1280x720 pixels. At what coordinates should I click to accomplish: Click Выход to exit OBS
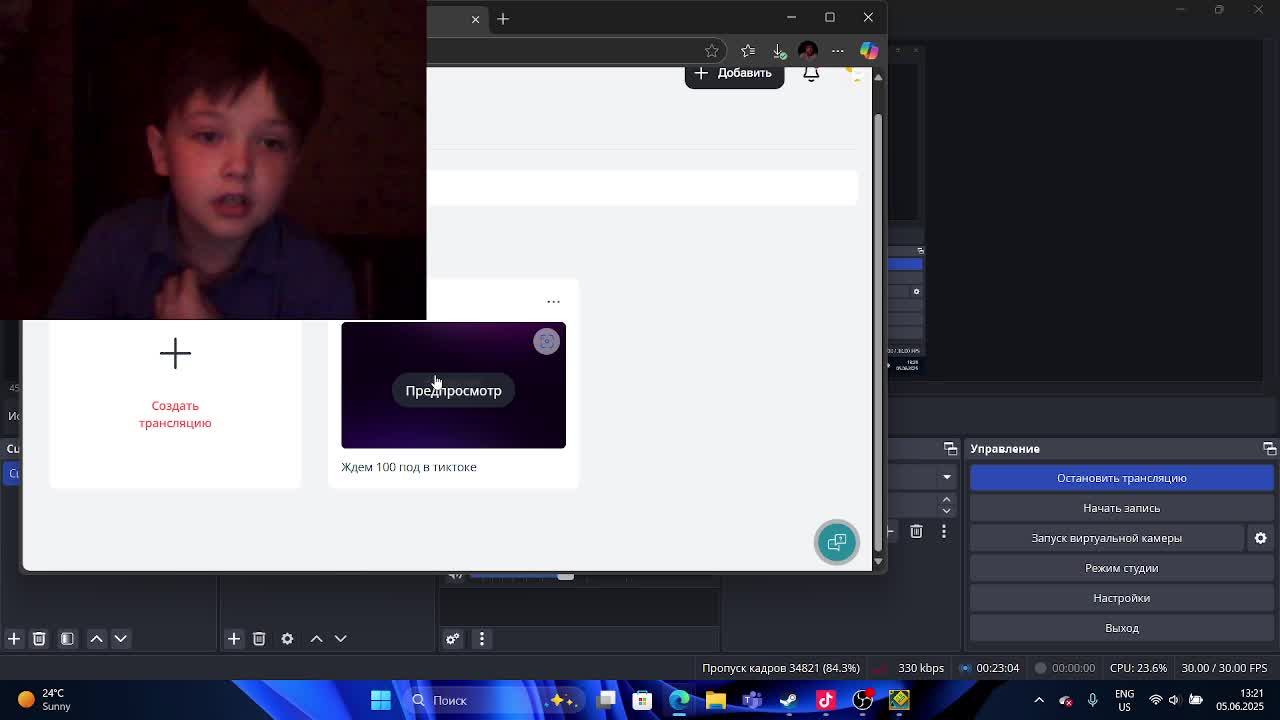pyautogui.click(x=1121, y=628)
